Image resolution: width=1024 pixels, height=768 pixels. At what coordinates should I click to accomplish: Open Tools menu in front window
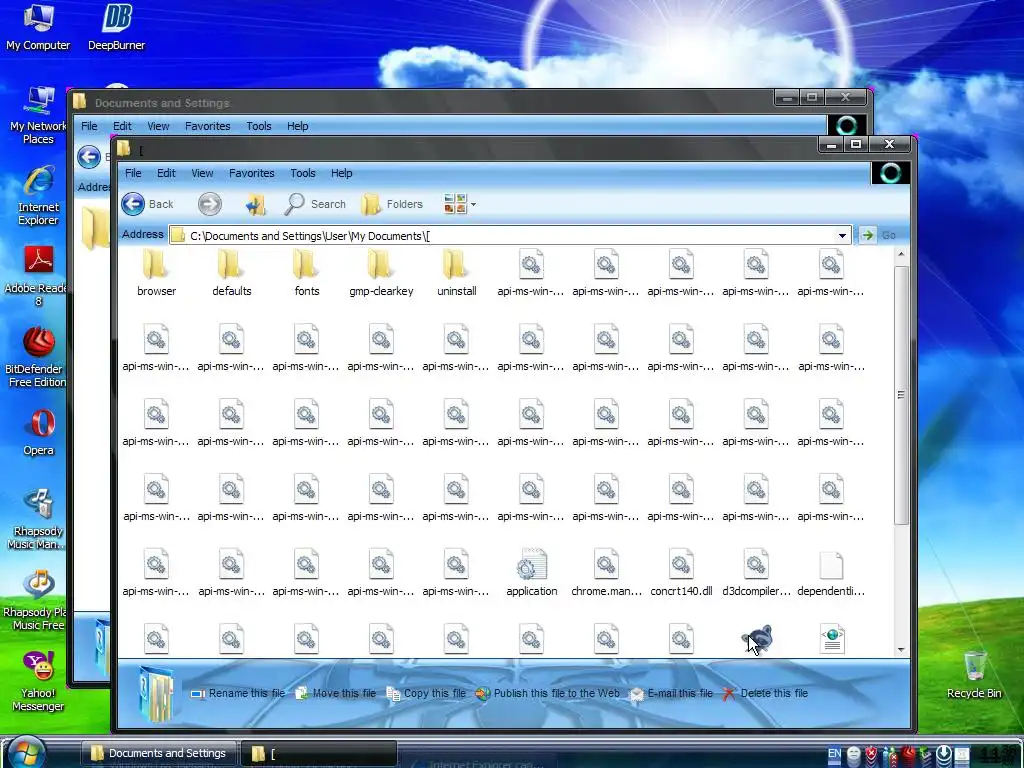(x=302, y=173)
